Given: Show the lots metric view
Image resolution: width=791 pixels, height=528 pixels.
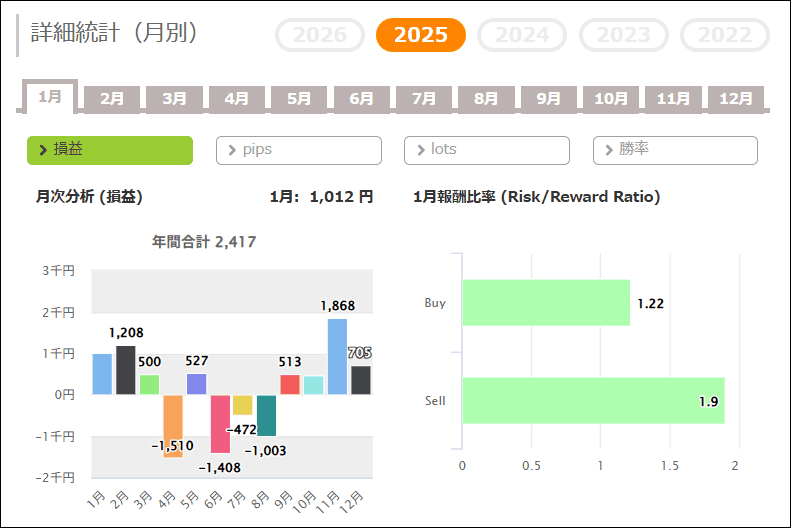Looking at the screenshot, I should pyautogui.click(x=486, y=150).
